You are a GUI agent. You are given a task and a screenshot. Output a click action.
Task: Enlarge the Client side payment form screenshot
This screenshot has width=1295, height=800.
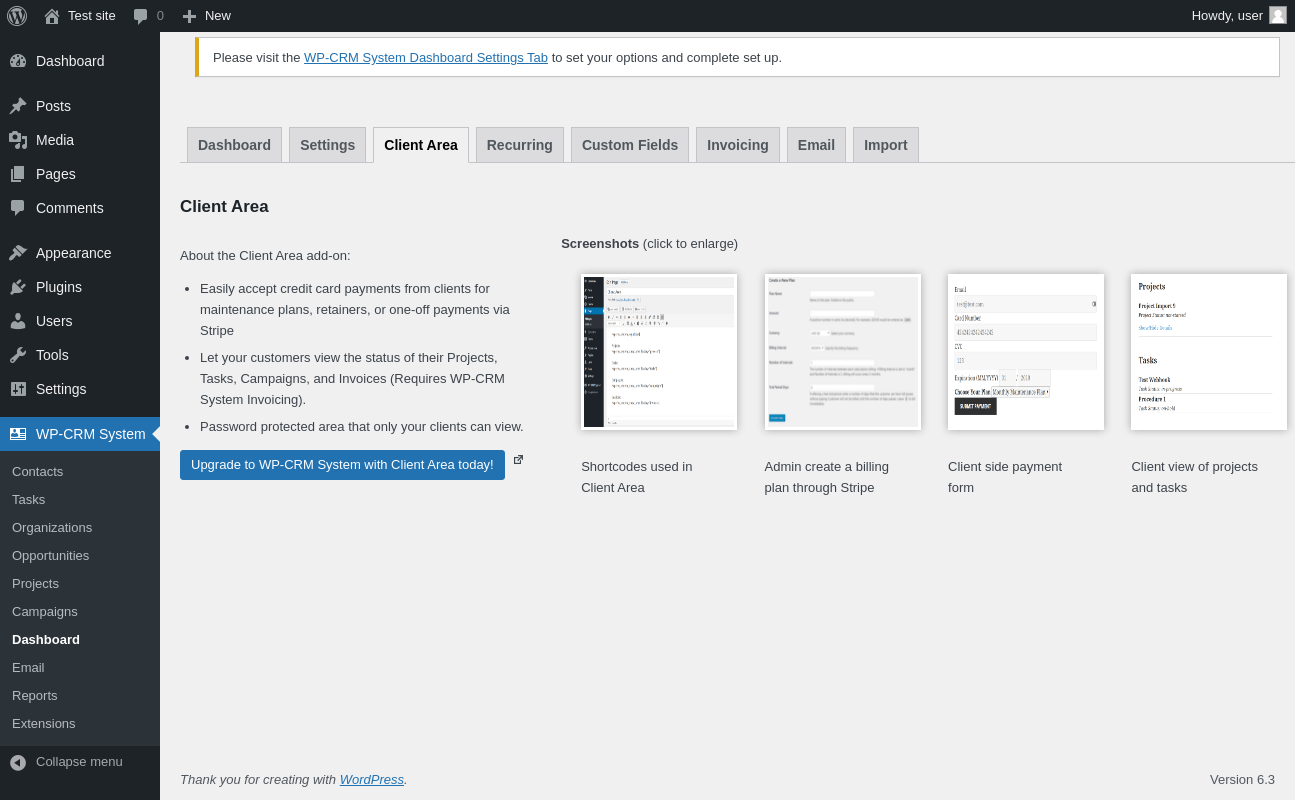(x=1026, y=352)
